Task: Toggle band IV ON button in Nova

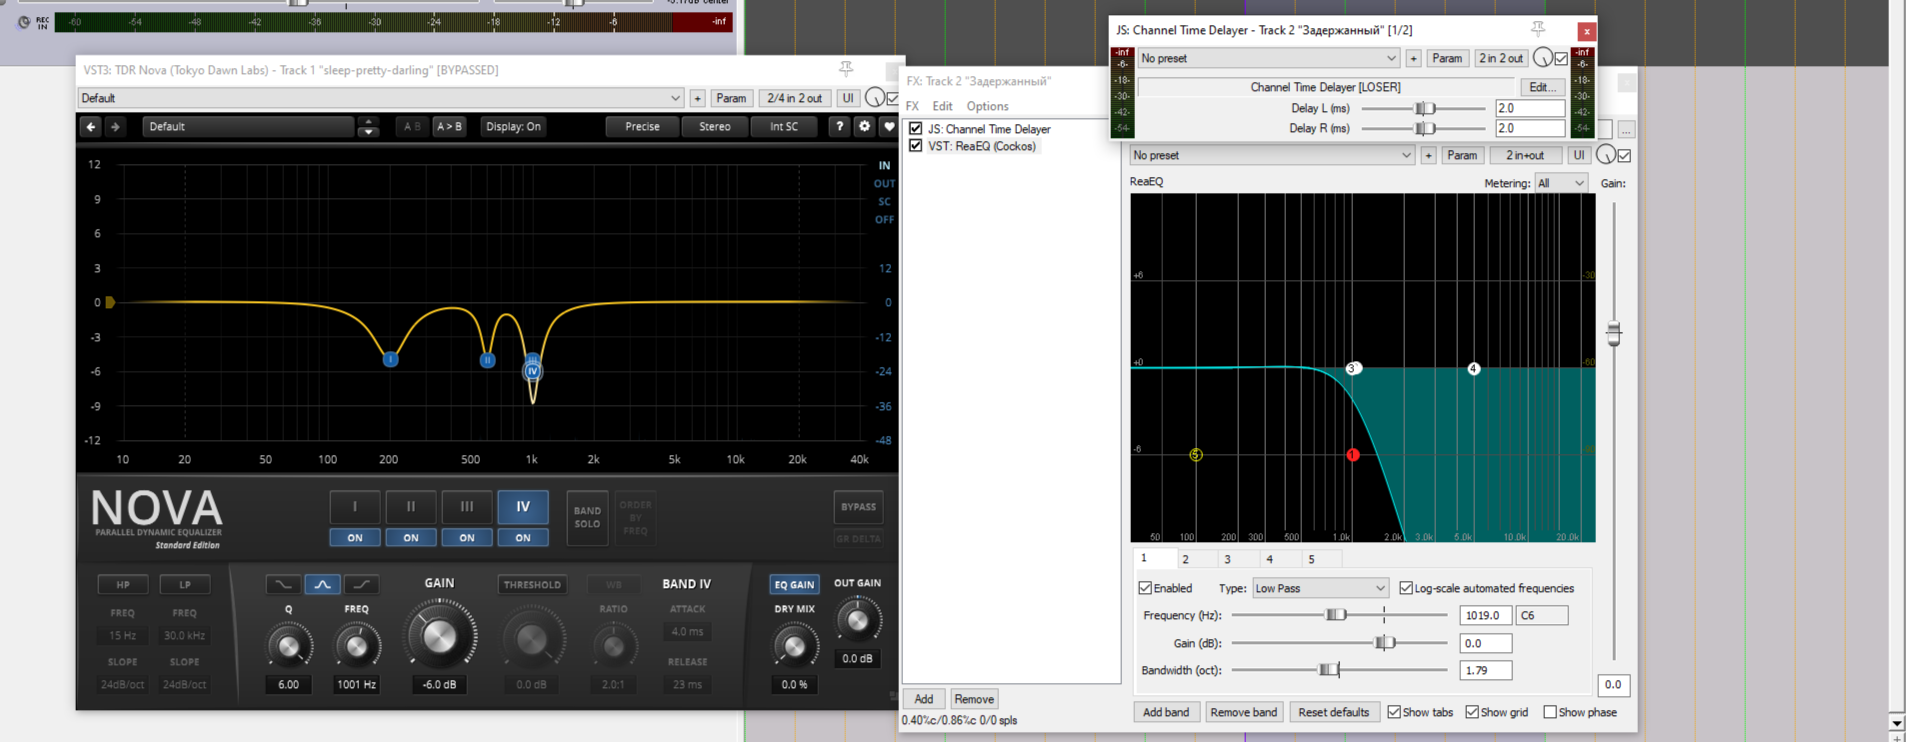Action: pyautogui.click(x=523, y=538)
